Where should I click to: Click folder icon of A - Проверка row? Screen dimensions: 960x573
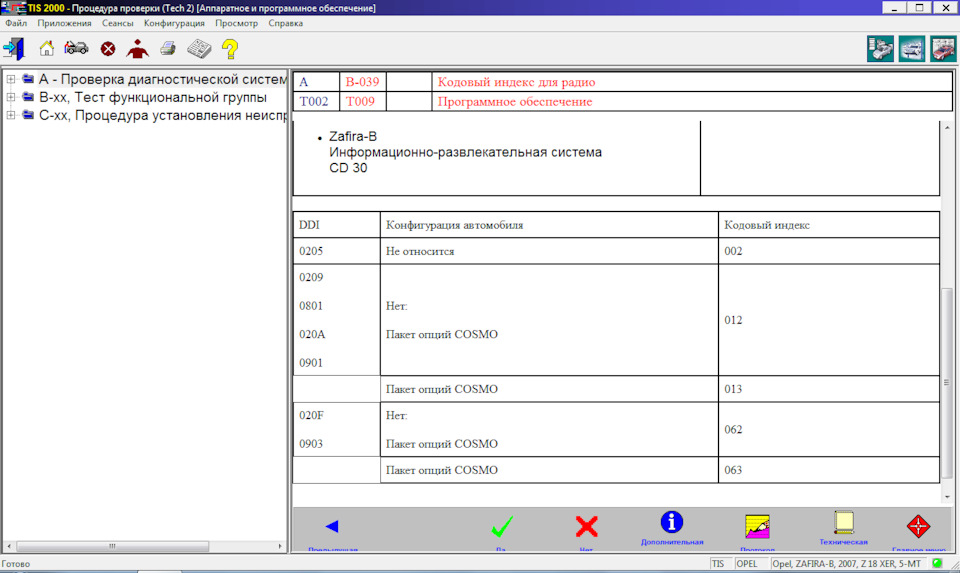pos(28,79)
